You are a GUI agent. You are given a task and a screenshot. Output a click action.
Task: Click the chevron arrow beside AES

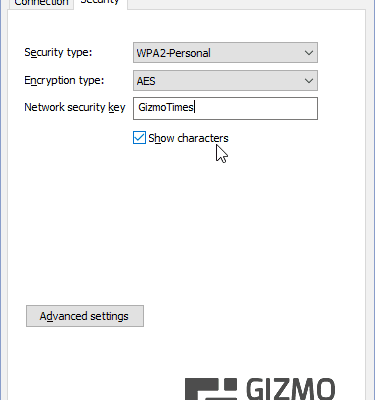309,81
